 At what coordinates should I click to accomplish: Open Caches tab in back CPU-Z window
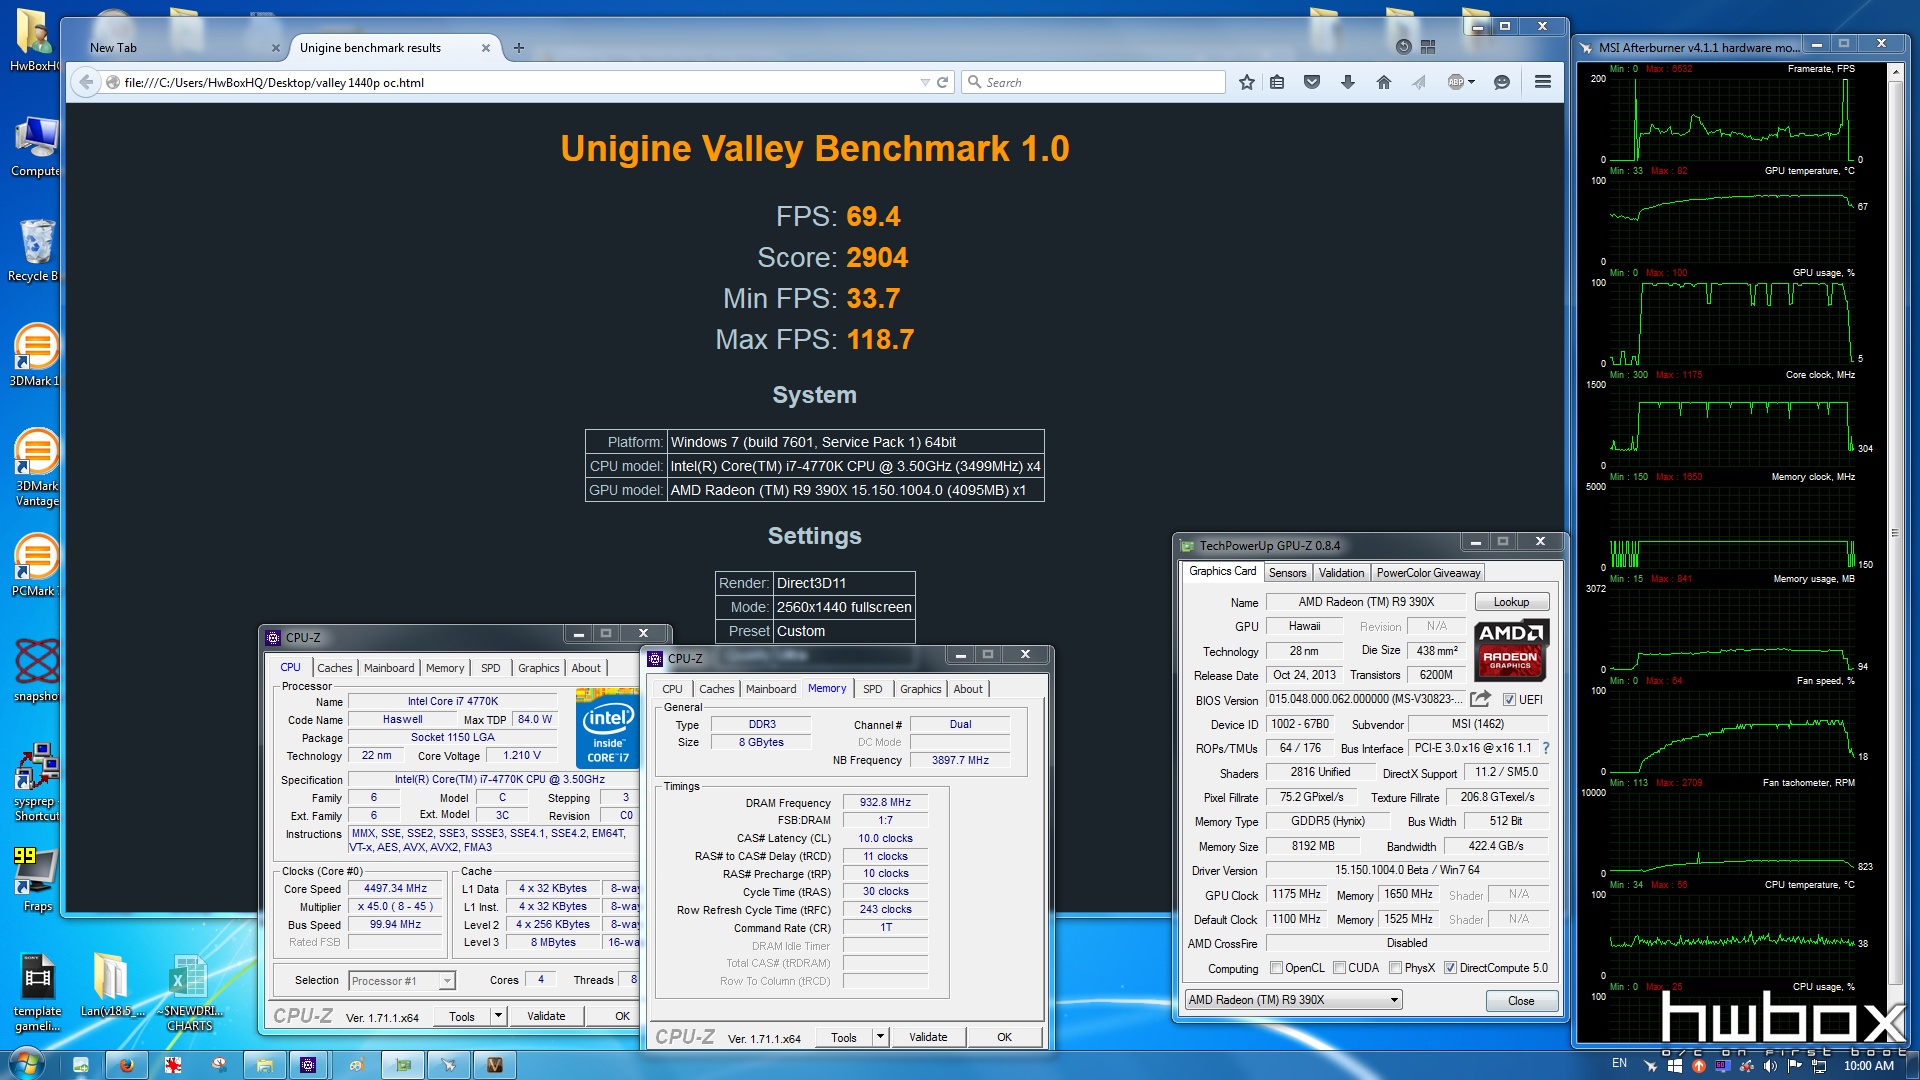pos(335,668)
